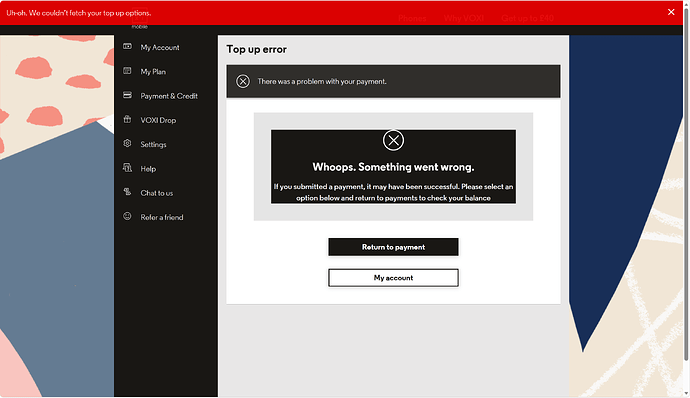Click the Why VOXI link in header

click(464, 18)
